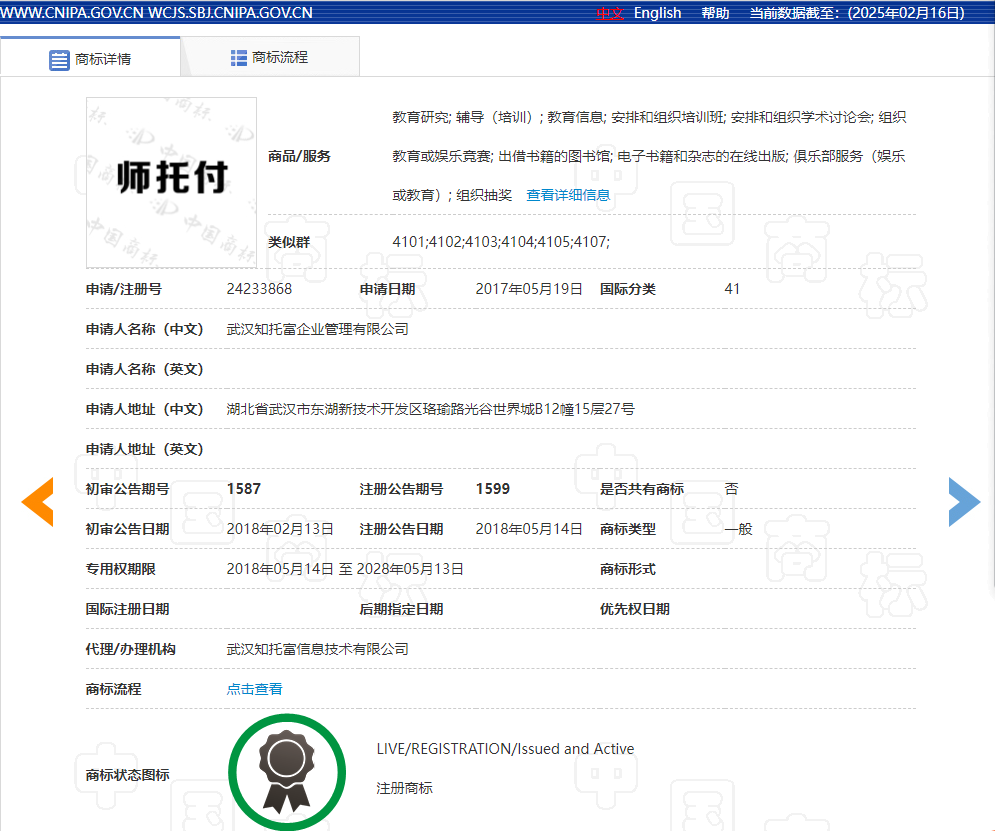Open the 师托付 trademark image

tap(171, 183)
